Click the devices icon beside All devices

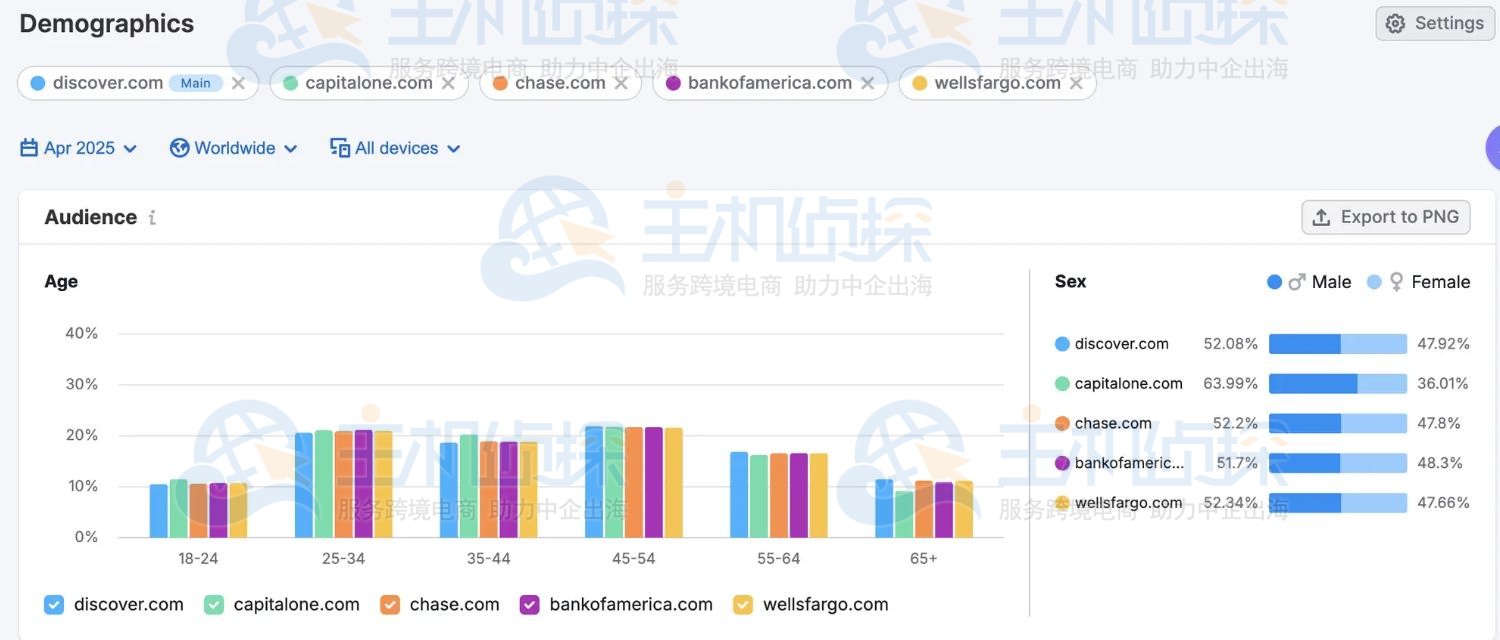(x=337, y=147)
